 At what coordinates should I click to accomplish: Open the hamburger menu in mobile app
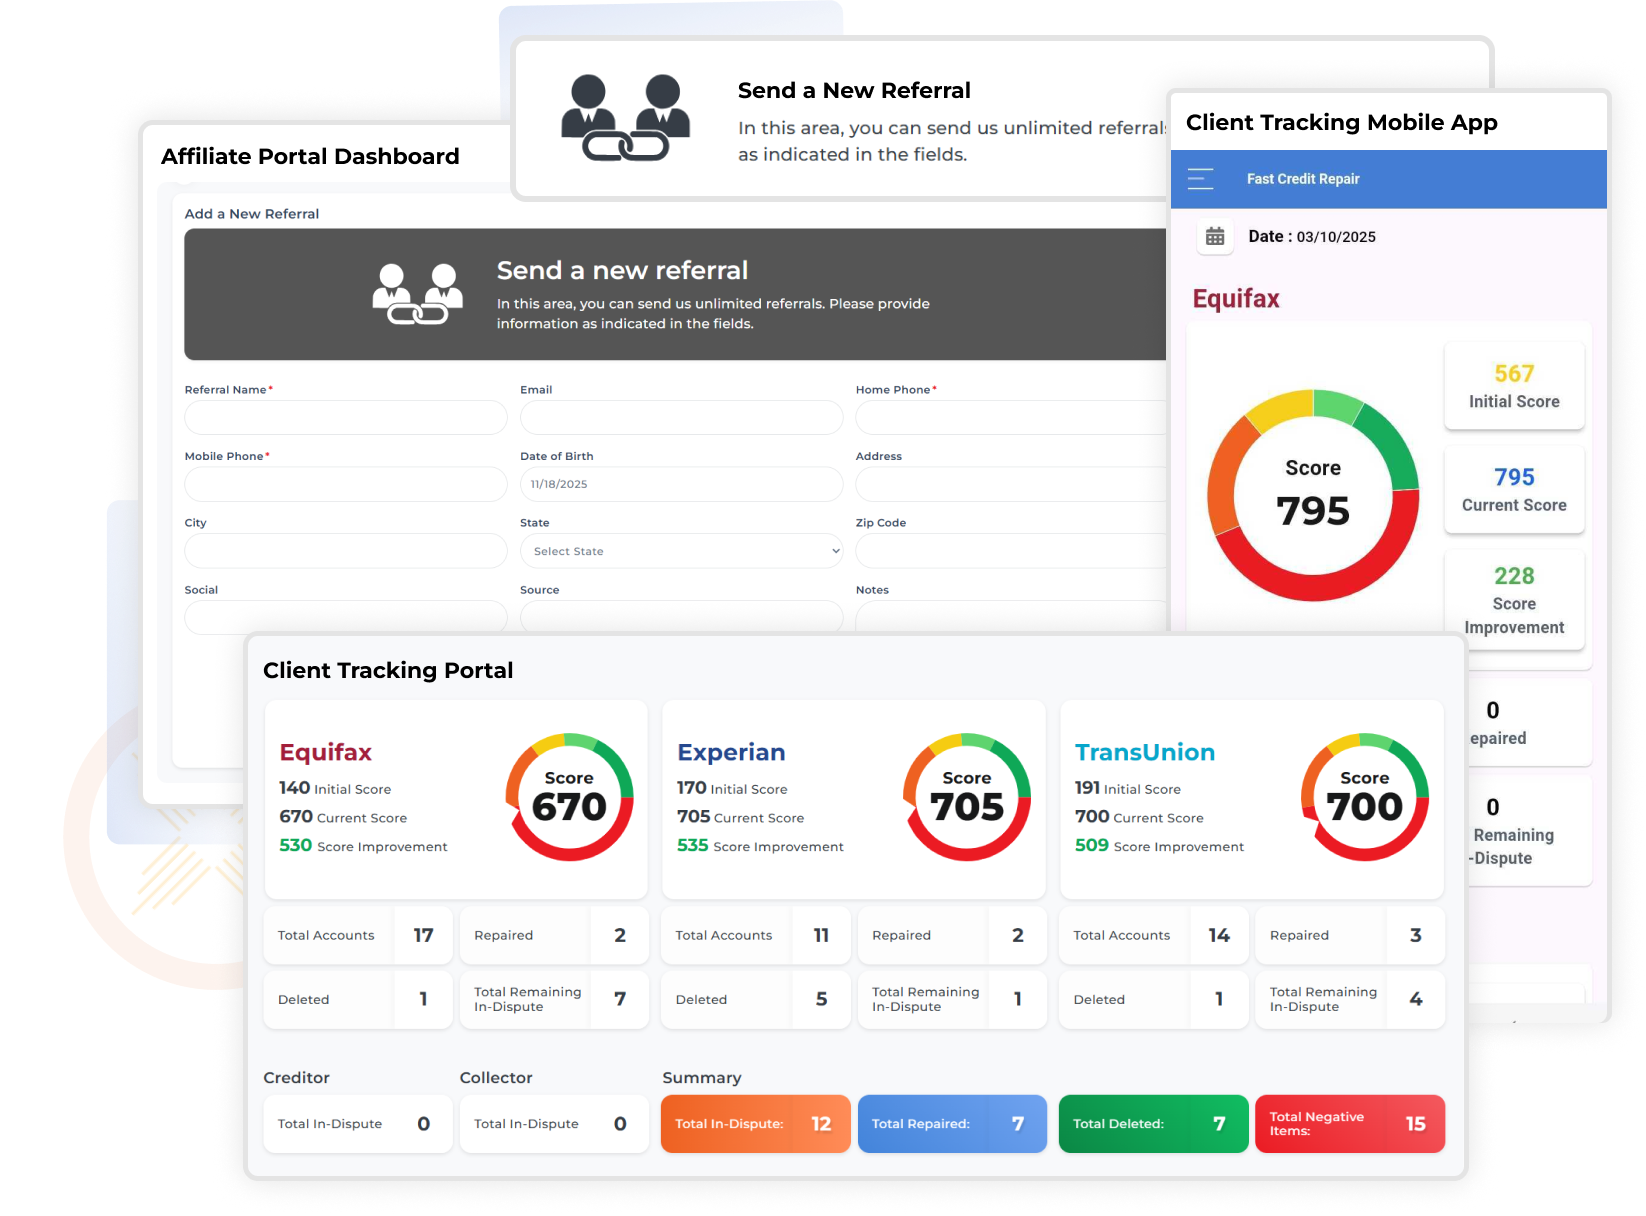tap(1200, 179)
